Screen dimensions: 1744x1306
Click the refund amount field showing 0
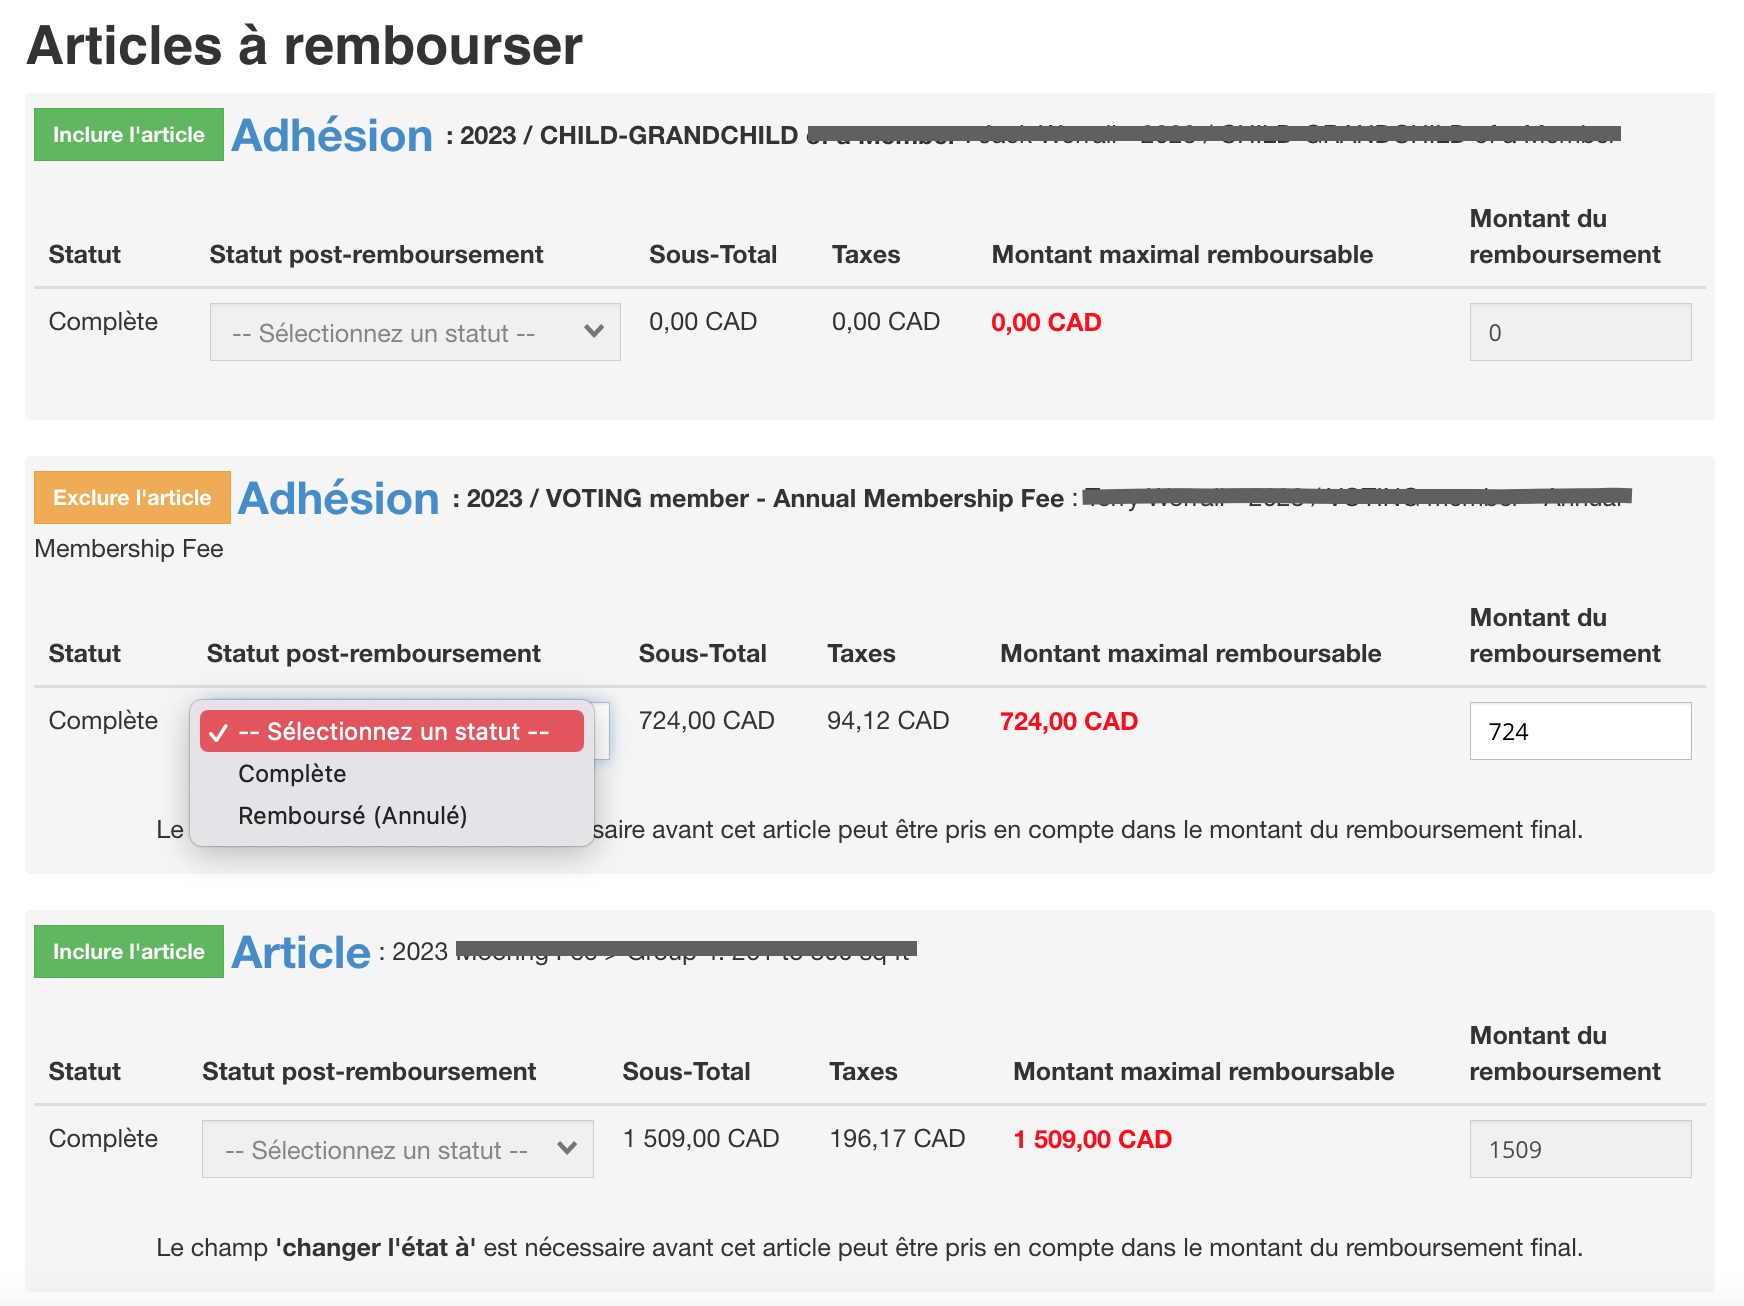1579,332
